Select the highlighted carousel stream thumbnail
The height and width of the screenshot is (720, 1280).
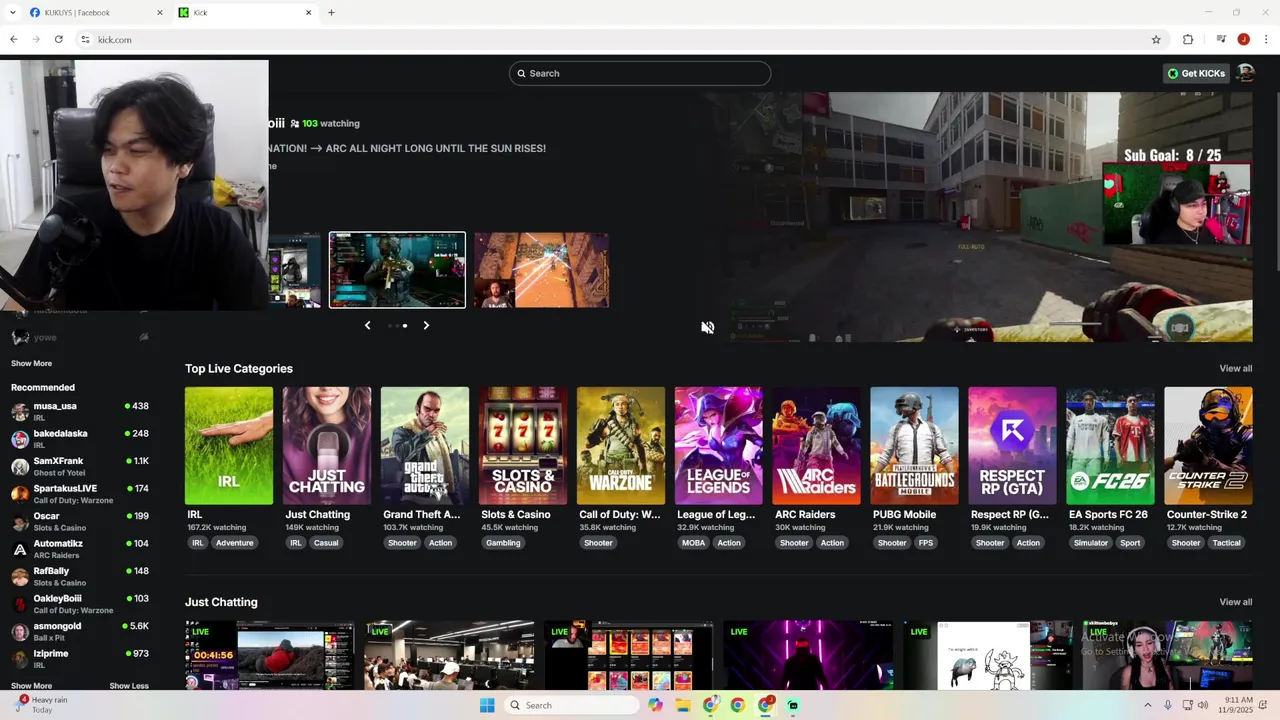click(x=397, y=270)
